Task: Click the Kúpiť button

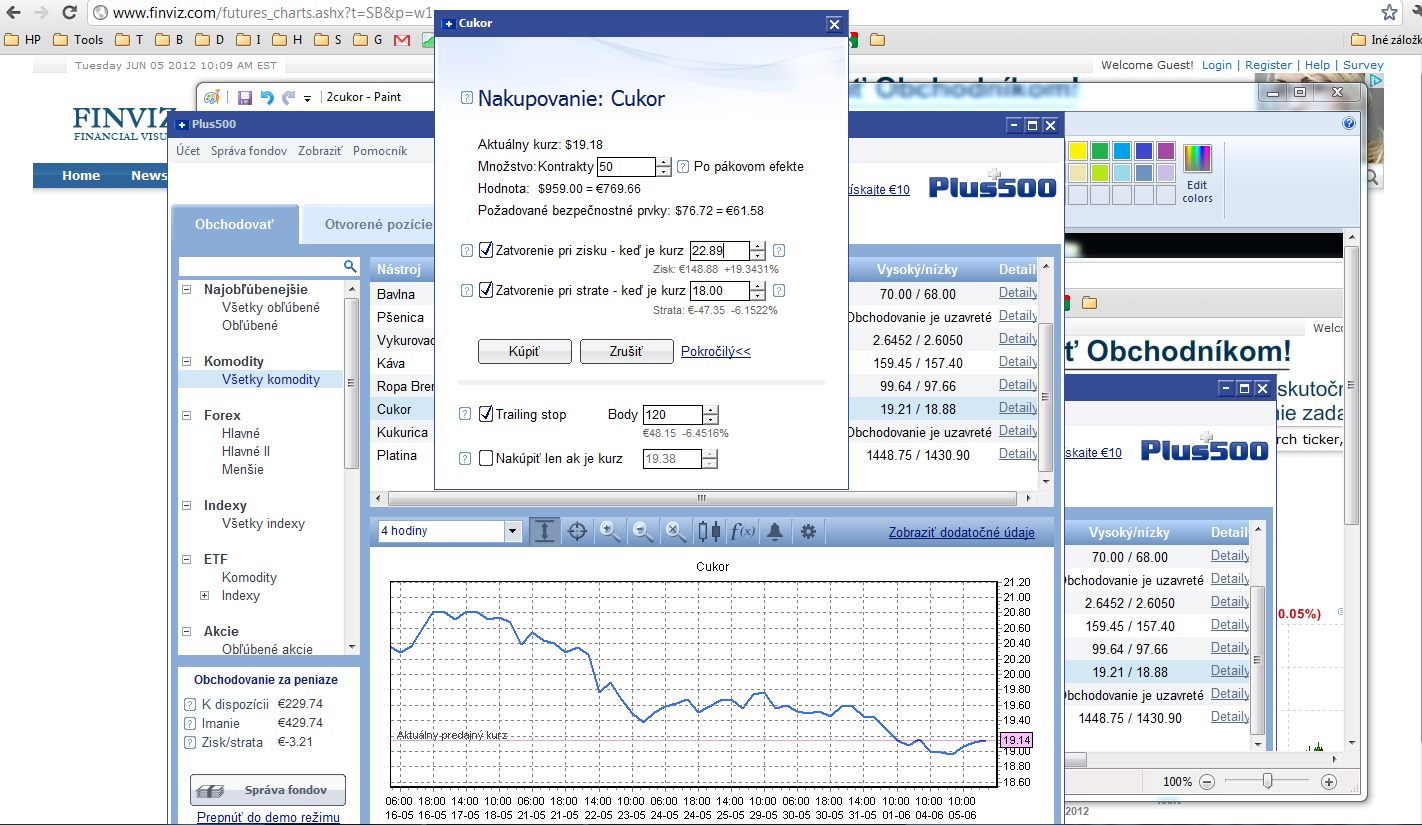Action: (525, 352)
